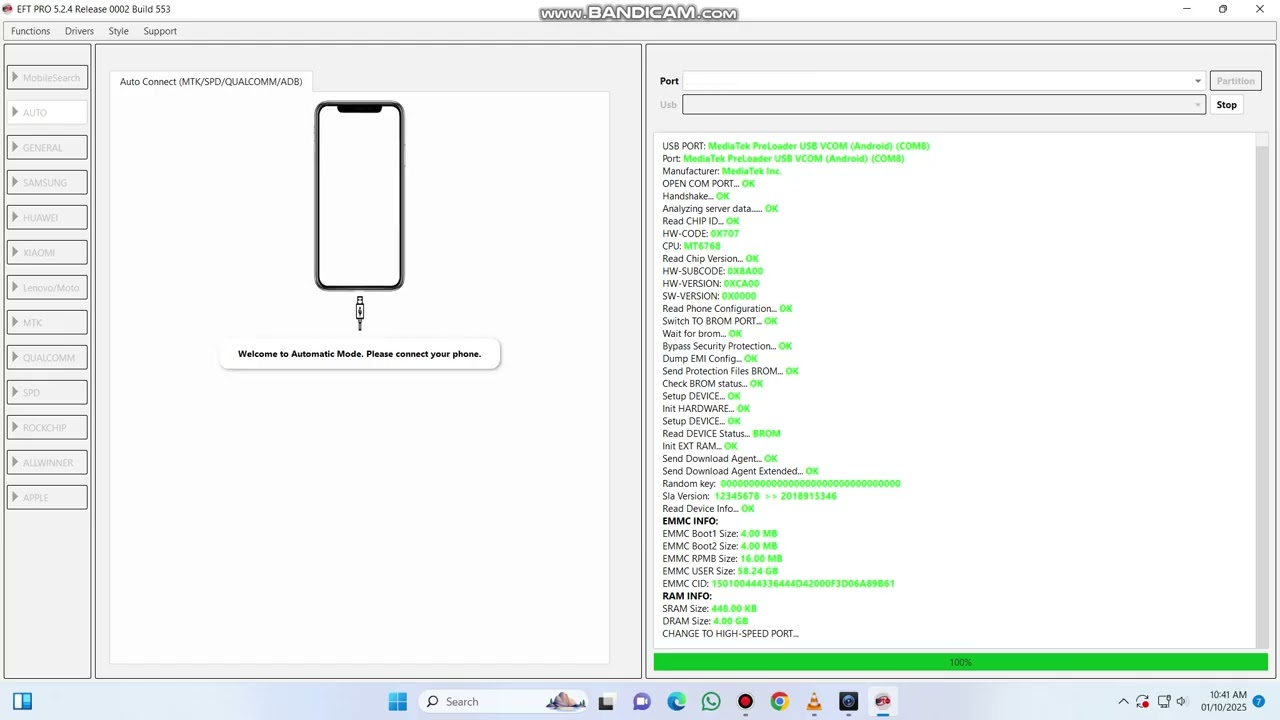Screen dimensions: 1280x720
Task: Launch Google Chrome from the taskbar
Action: (780, 702)
